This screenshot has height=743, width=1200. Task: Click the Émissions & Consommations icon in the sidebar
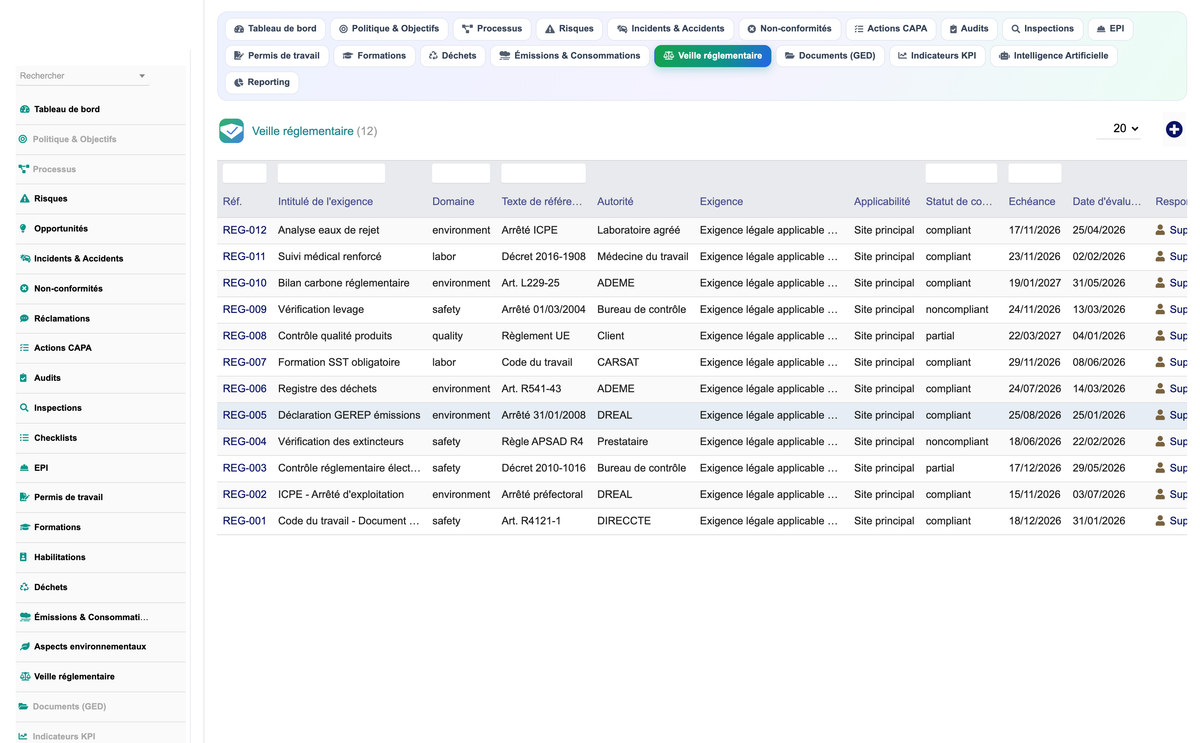24,617
